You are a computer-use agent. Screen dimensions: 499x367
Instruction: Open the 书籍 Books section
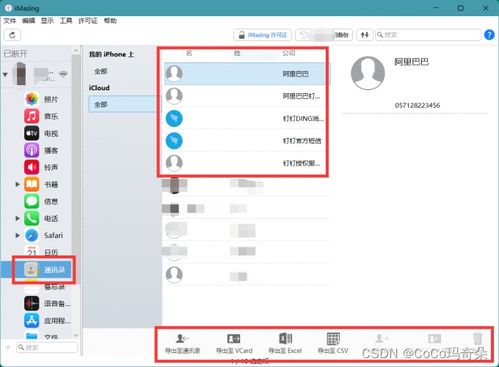42,184
